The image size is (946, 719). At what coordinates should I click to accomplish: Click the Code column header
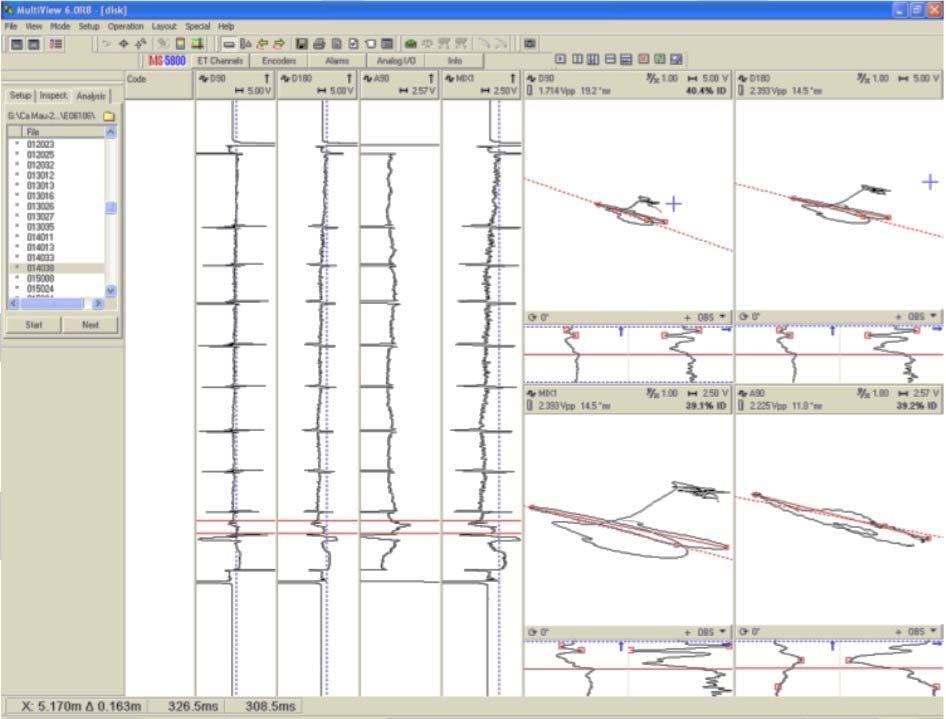(159, 84)
